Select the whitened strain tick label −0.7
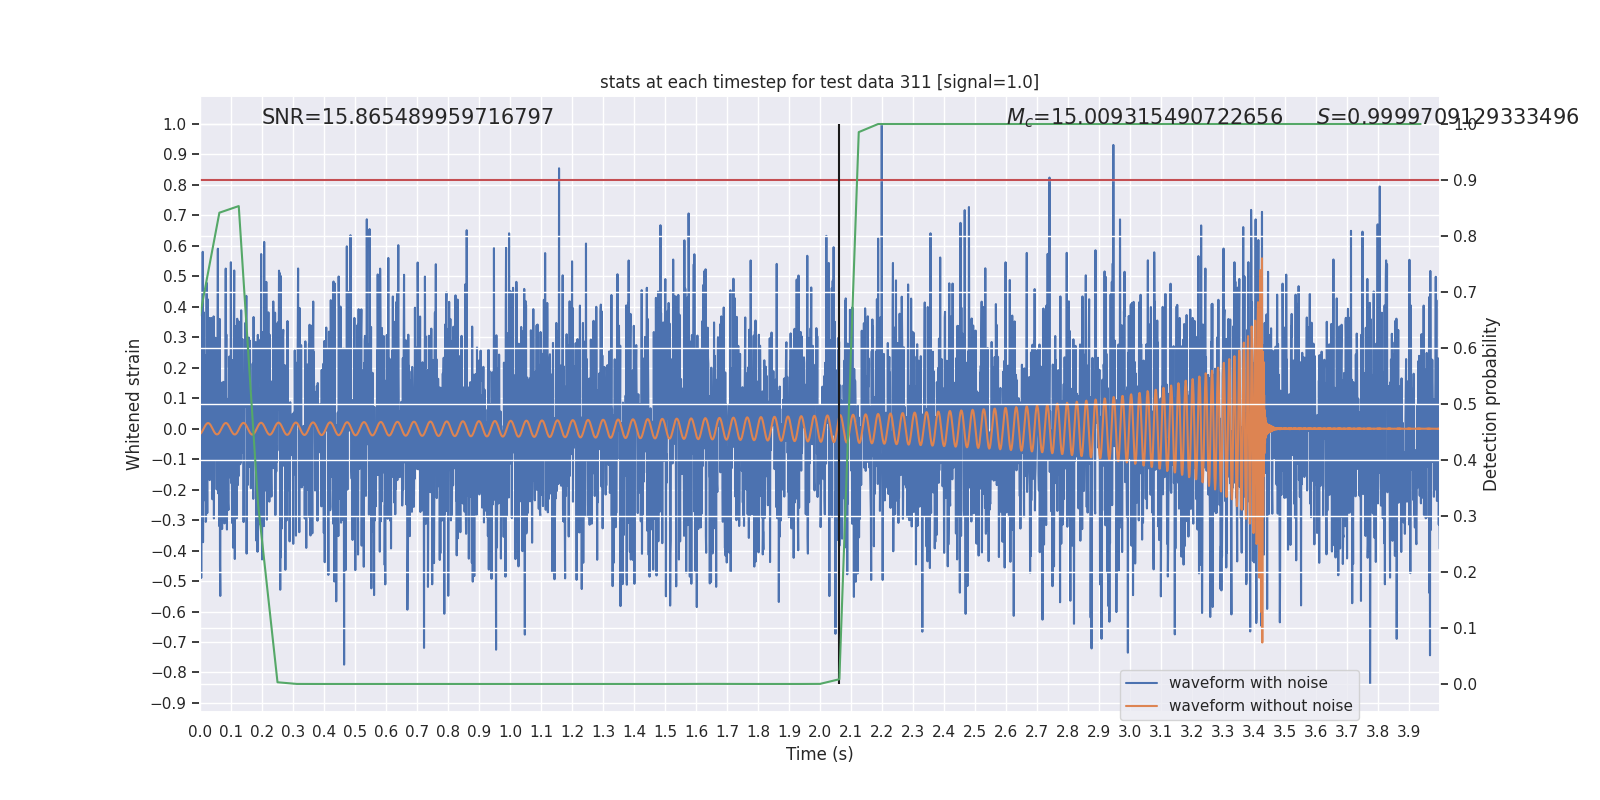This screenshot has height=800, width=1600. point(169,642)
